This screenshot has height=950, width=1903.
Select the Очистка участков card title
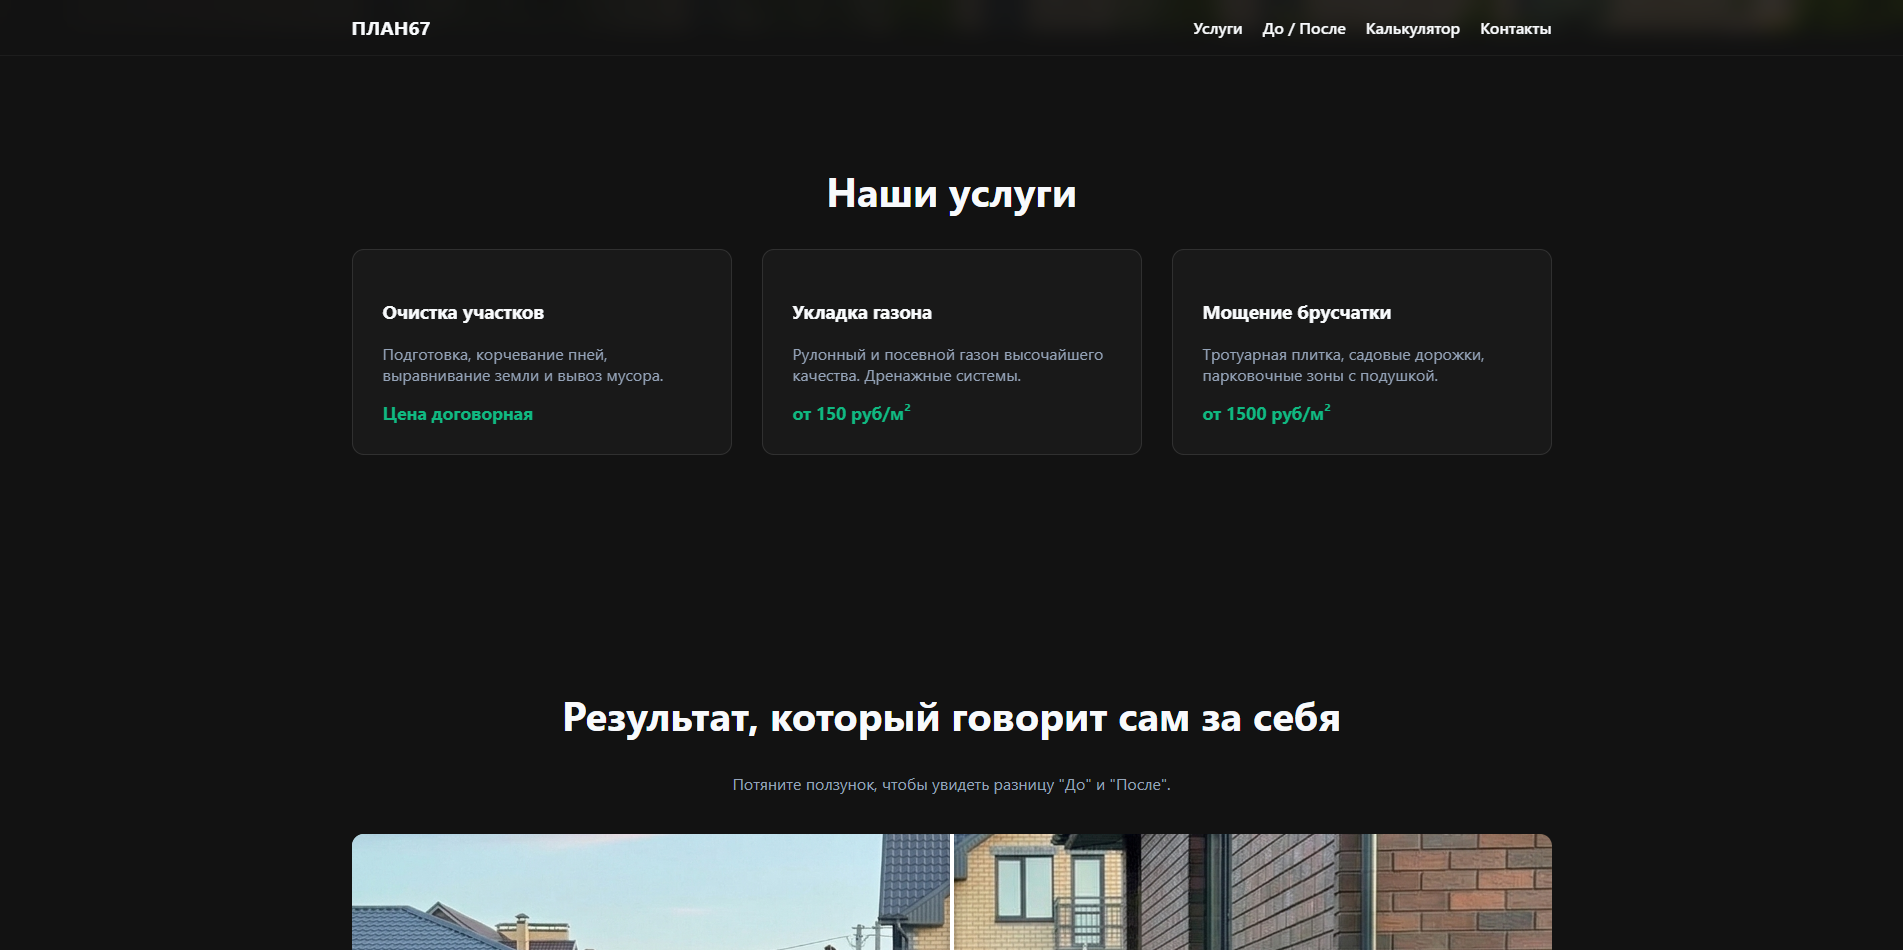coord(463,313)
